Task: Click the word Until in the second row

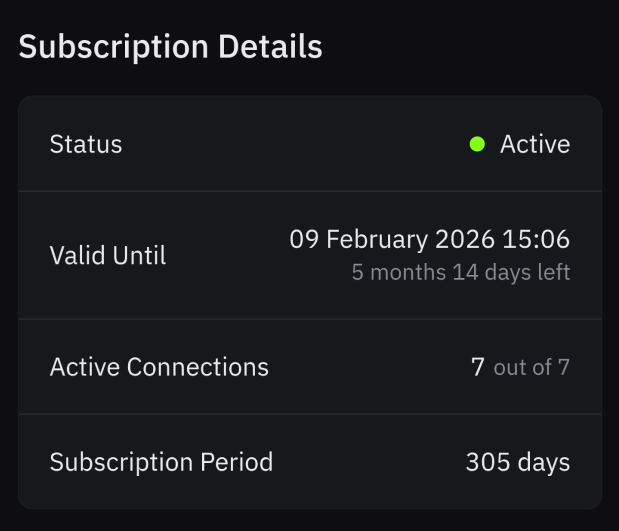Action: pos(137,255)
